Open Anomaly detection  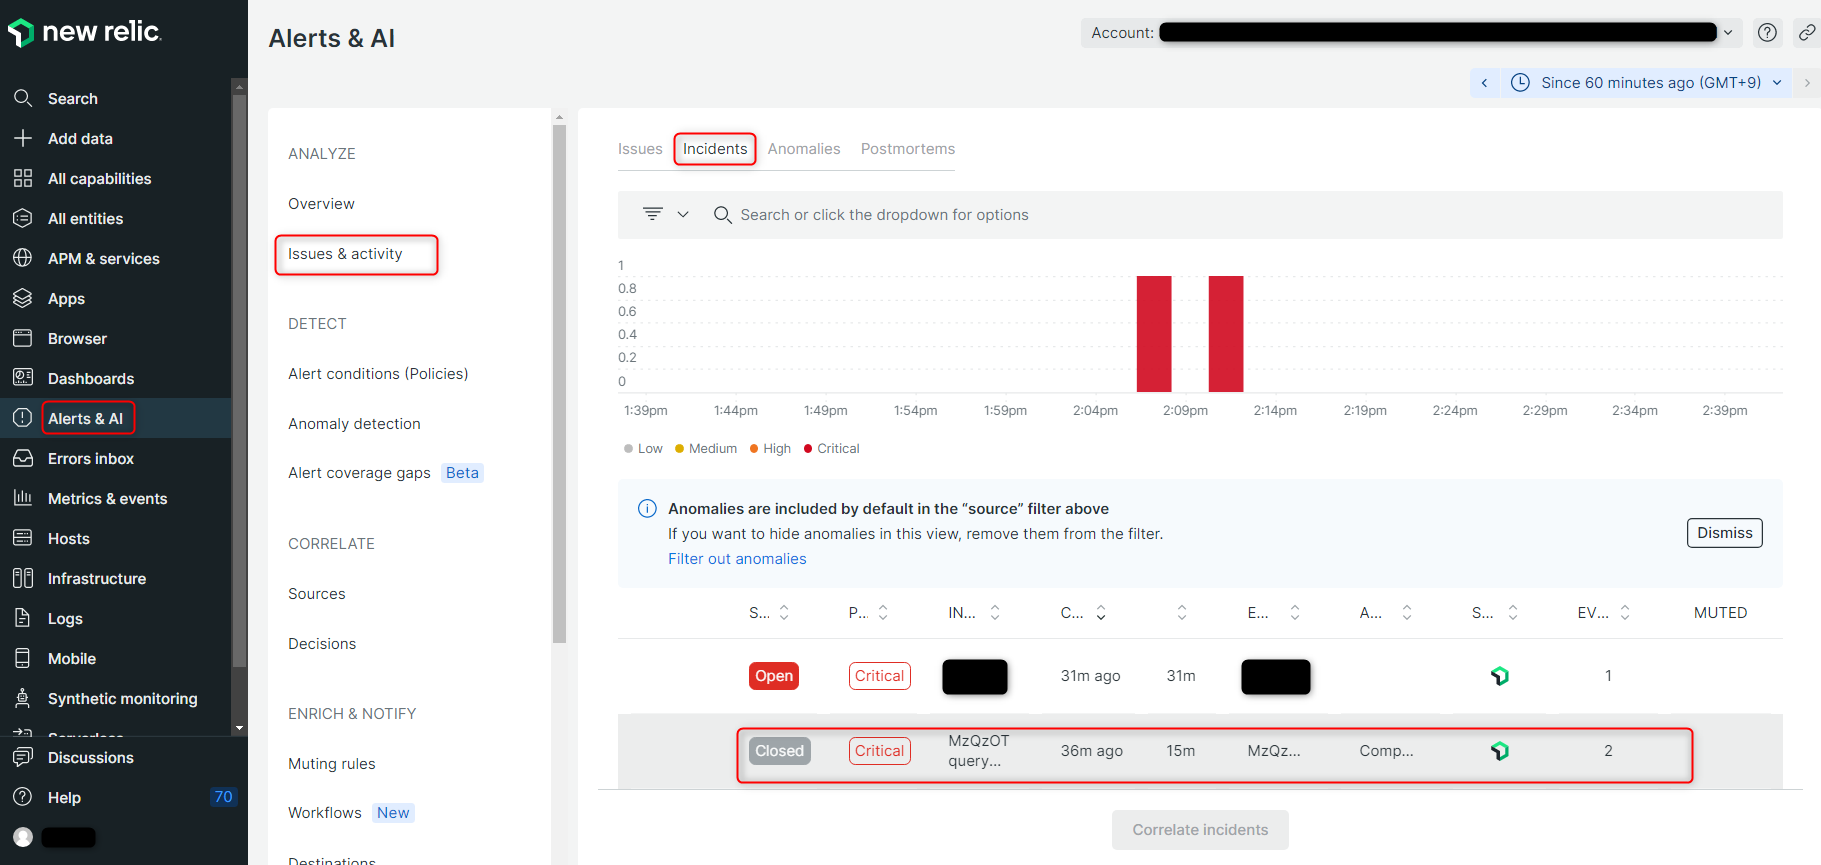click(354, 424)
